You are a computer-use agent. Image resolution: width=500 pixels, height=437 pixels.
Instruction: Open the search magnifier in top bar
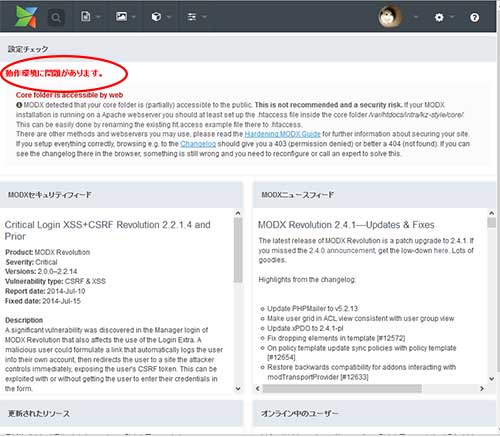pyautogui.click(x=56, y=17)
